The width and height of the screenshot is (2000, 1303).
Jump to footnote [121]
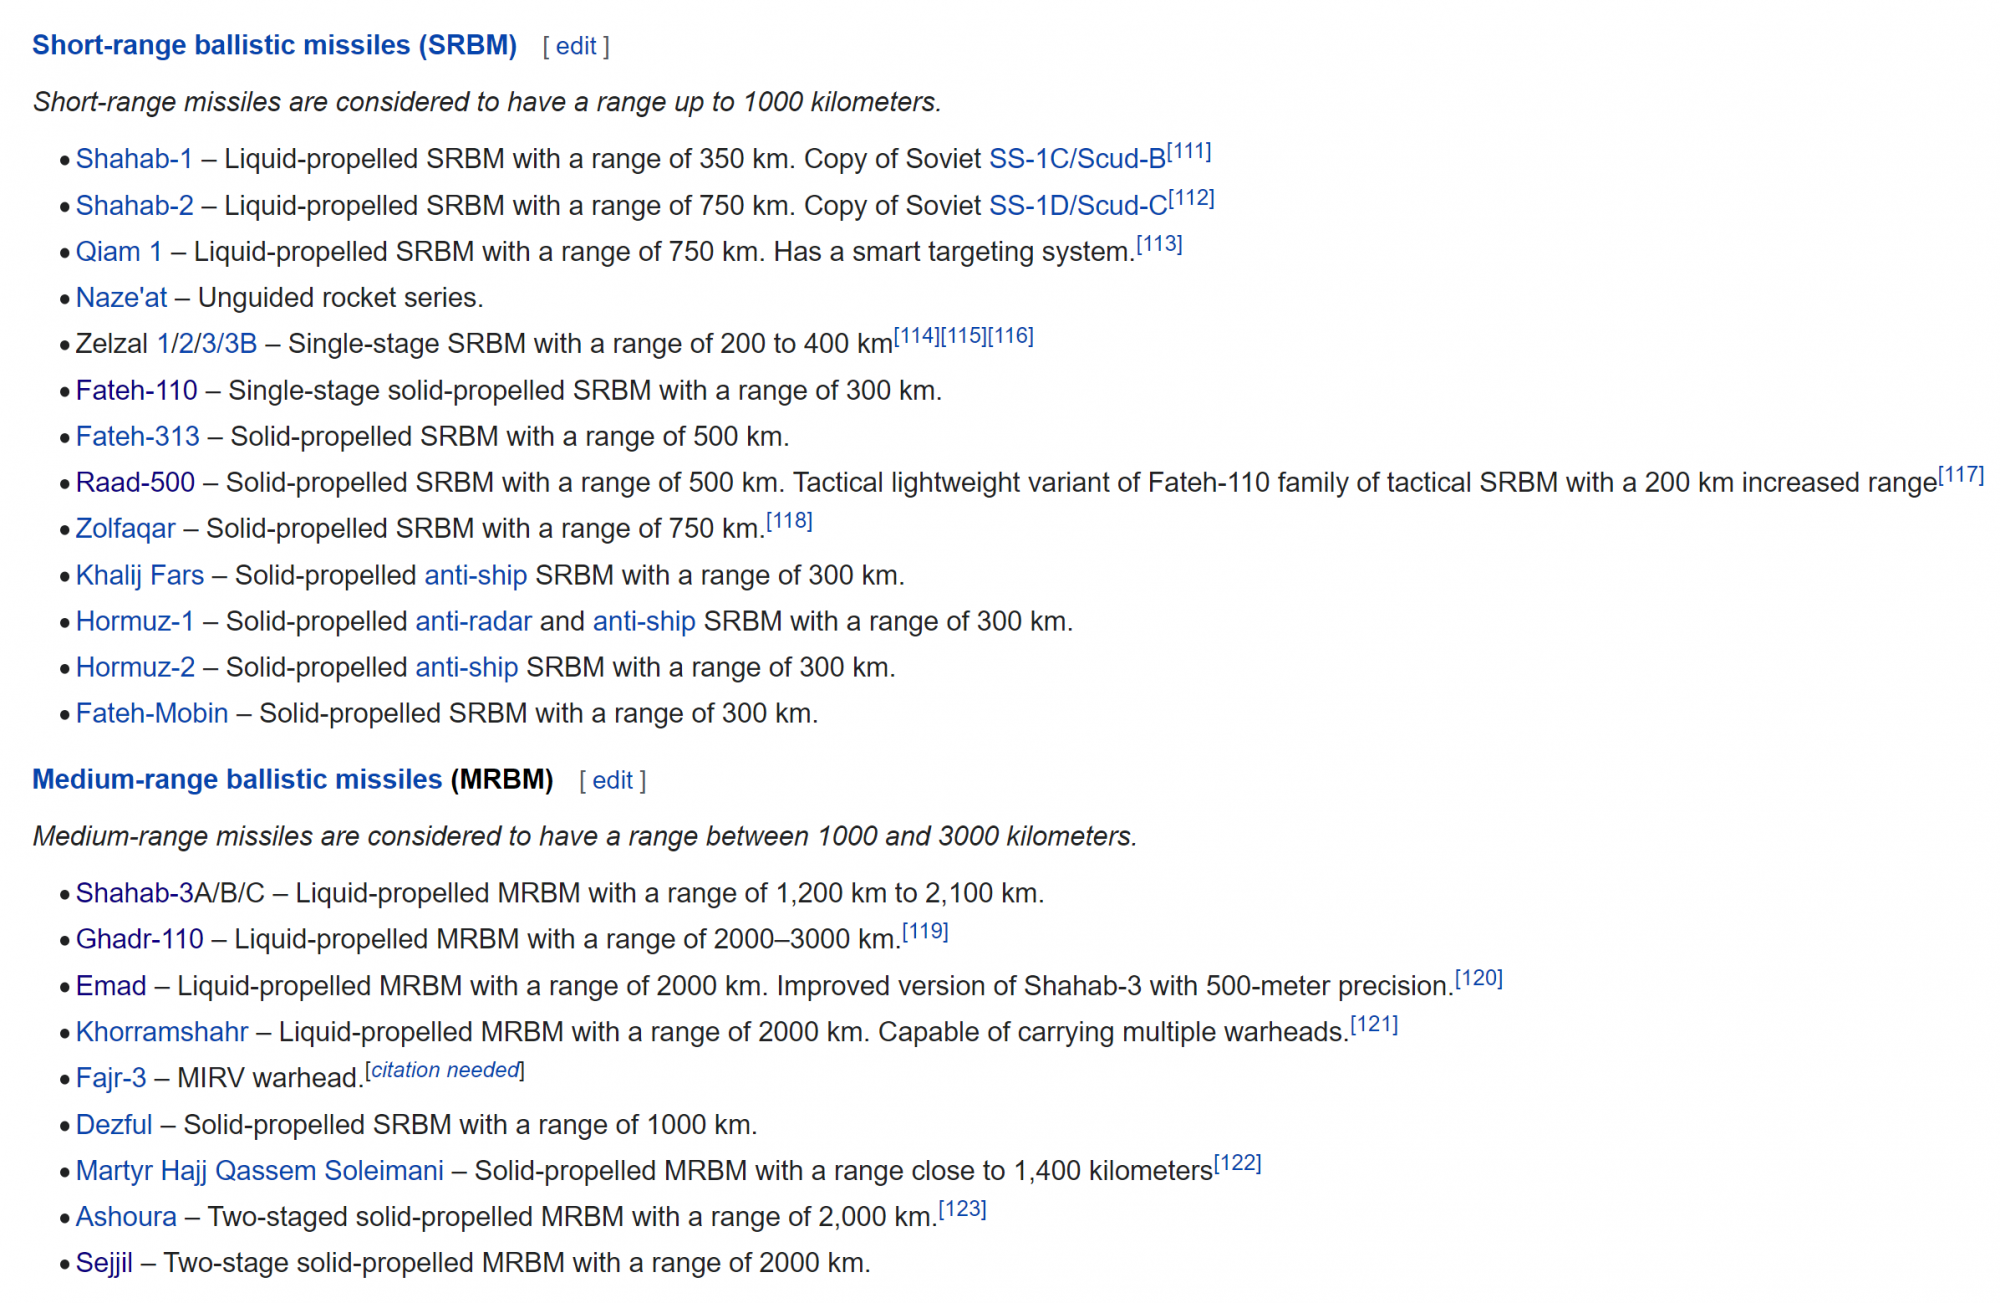(1374, 1024)
